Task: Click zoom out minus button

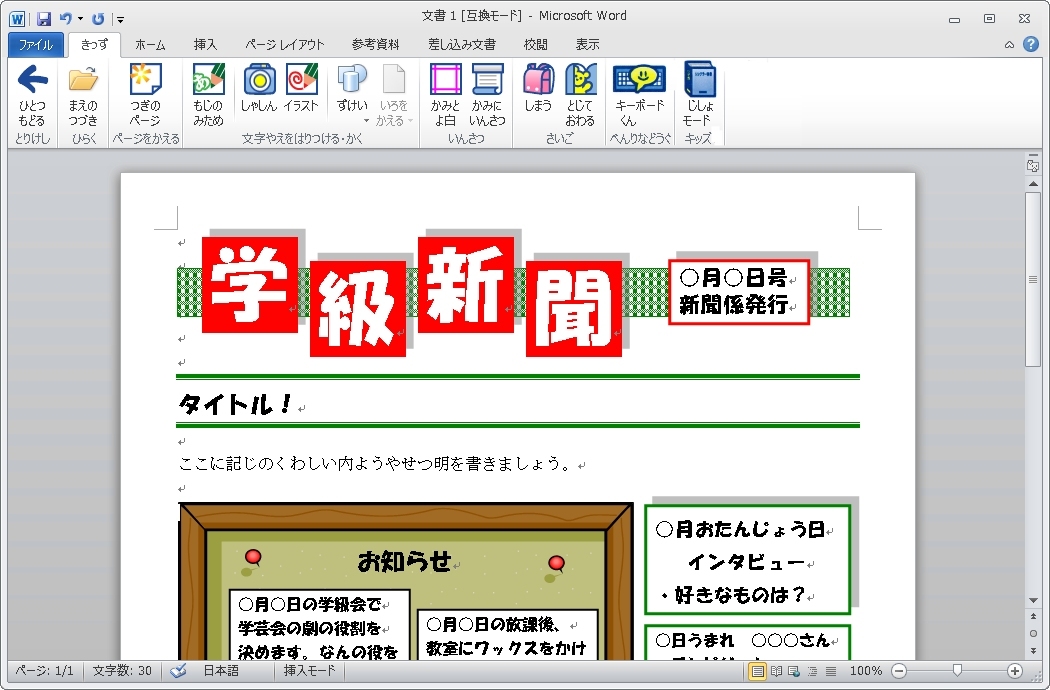Action: tap(899, 671)
